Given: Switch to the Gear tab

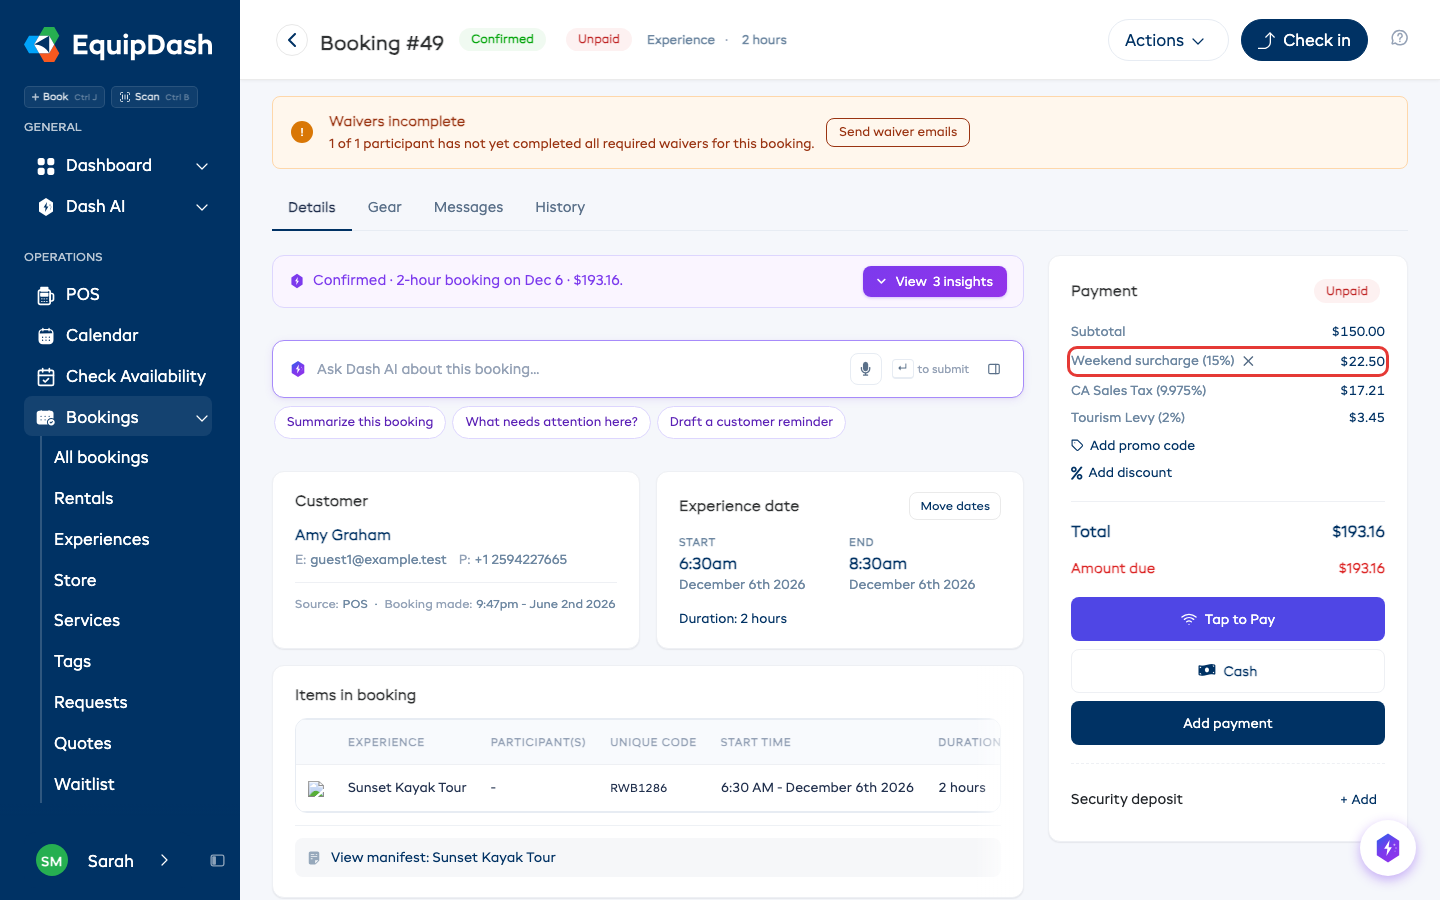Looking at the screenshot, I should coord(384,207).
